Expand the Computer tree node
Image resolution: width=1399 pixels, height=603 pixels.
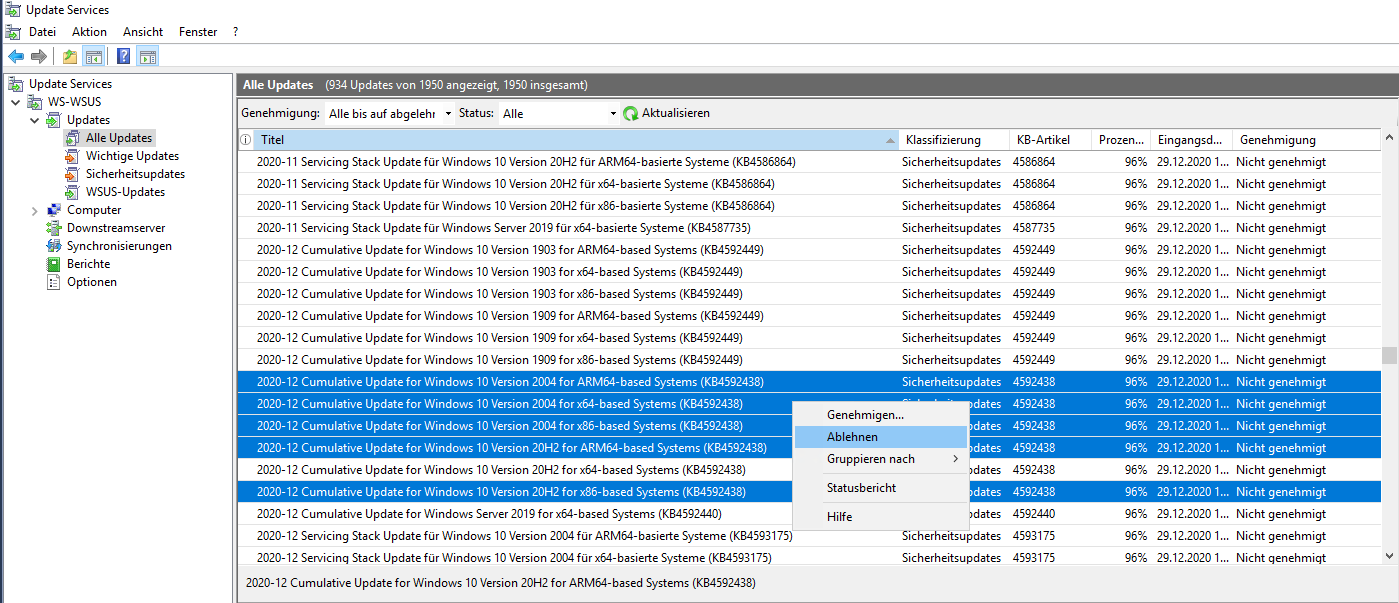pos(35,210)
